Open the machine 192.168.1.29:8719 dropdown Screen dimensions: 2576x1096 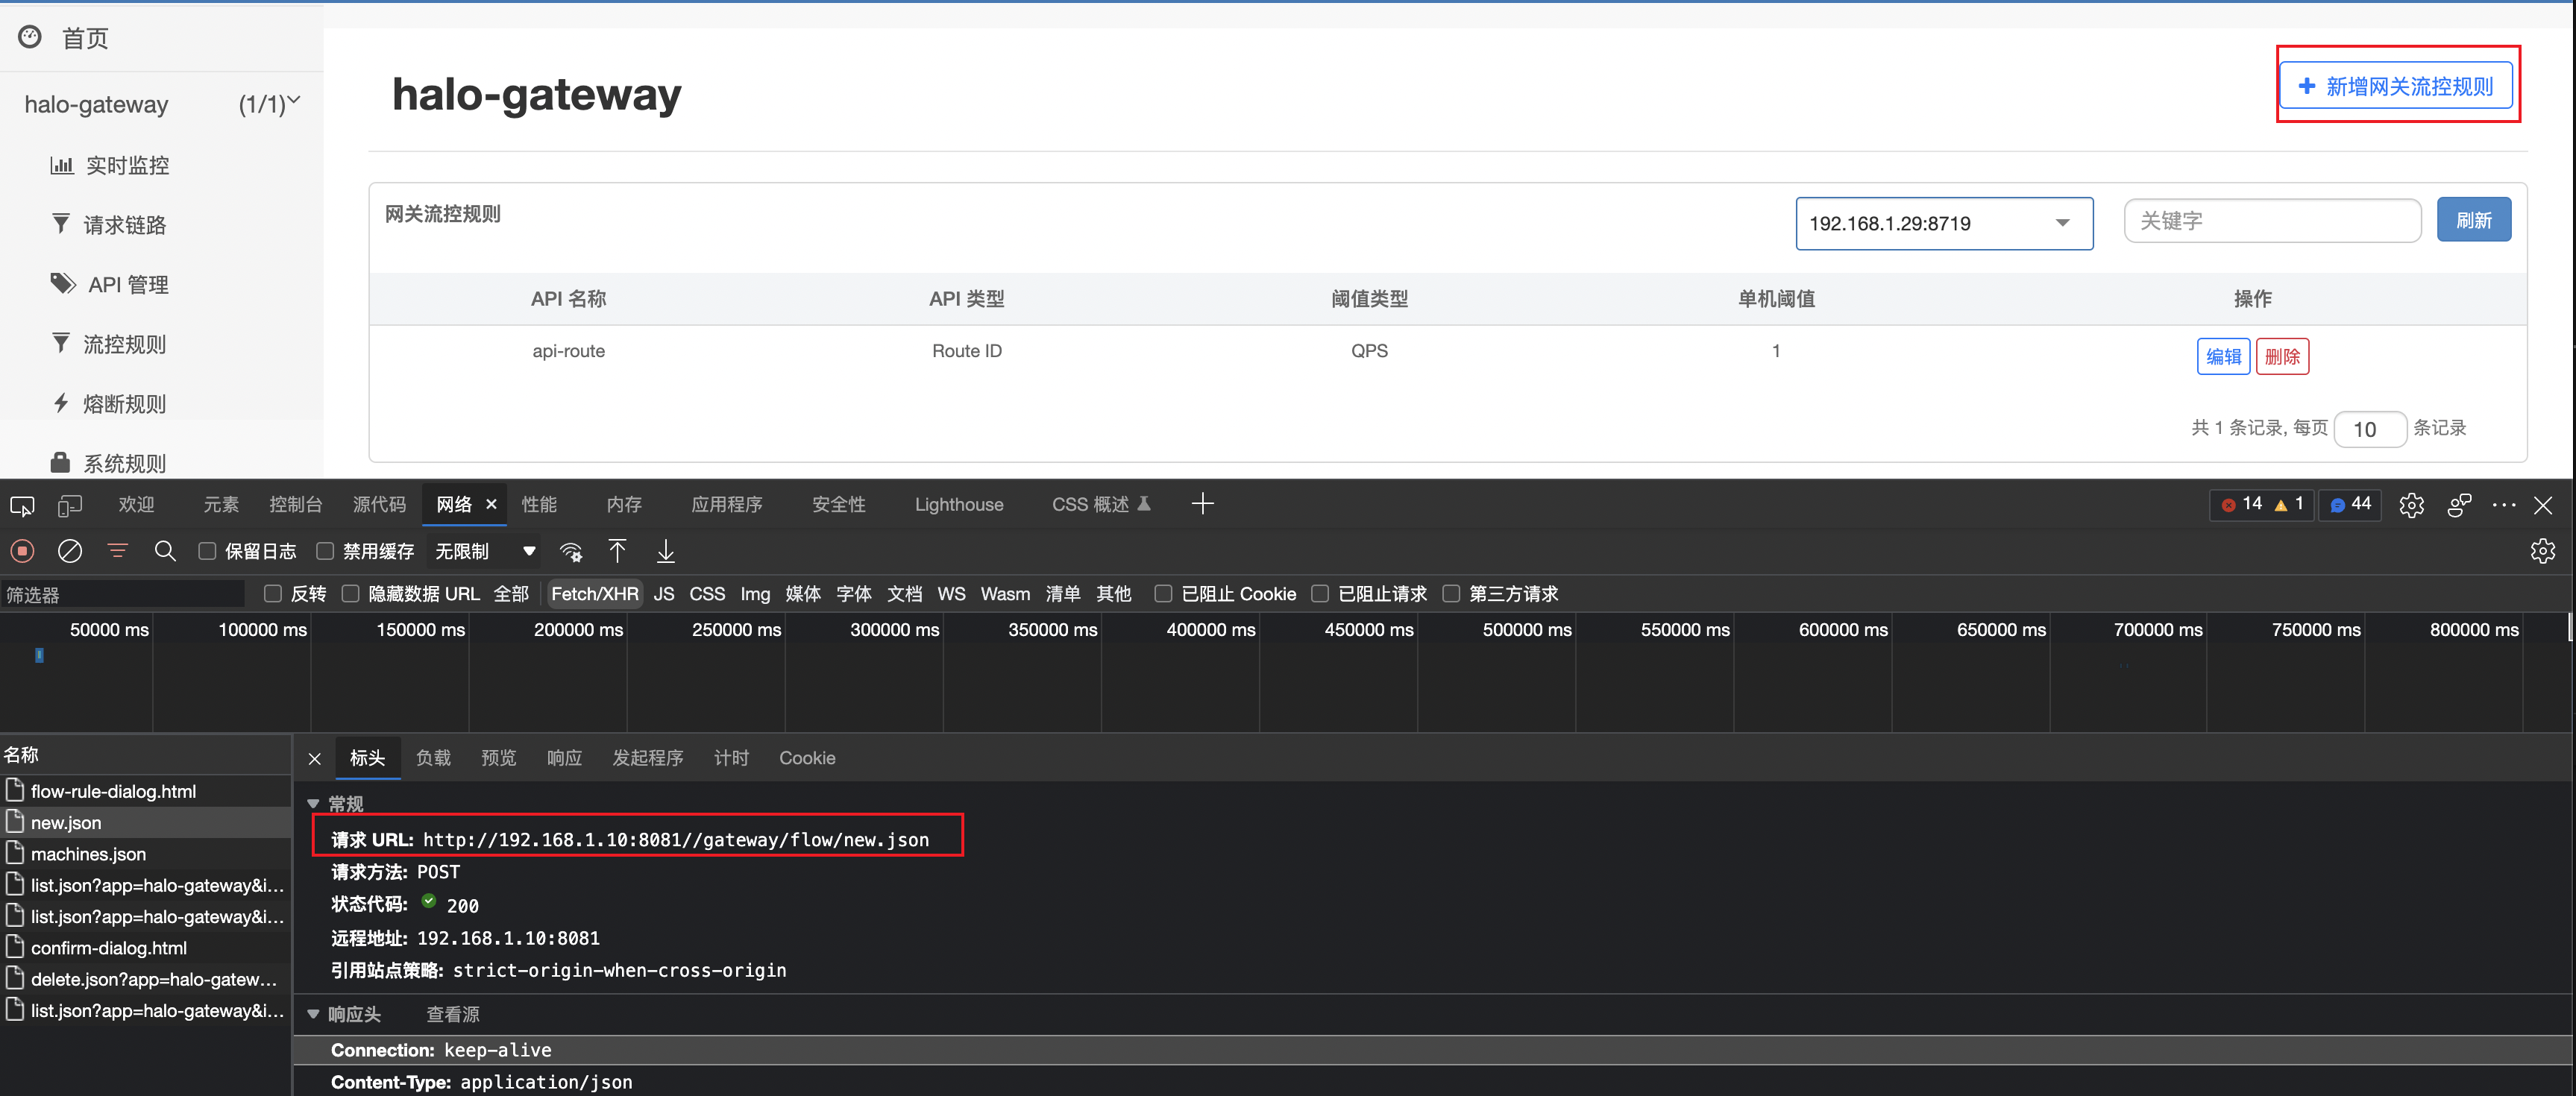(x=1944, y=223)
